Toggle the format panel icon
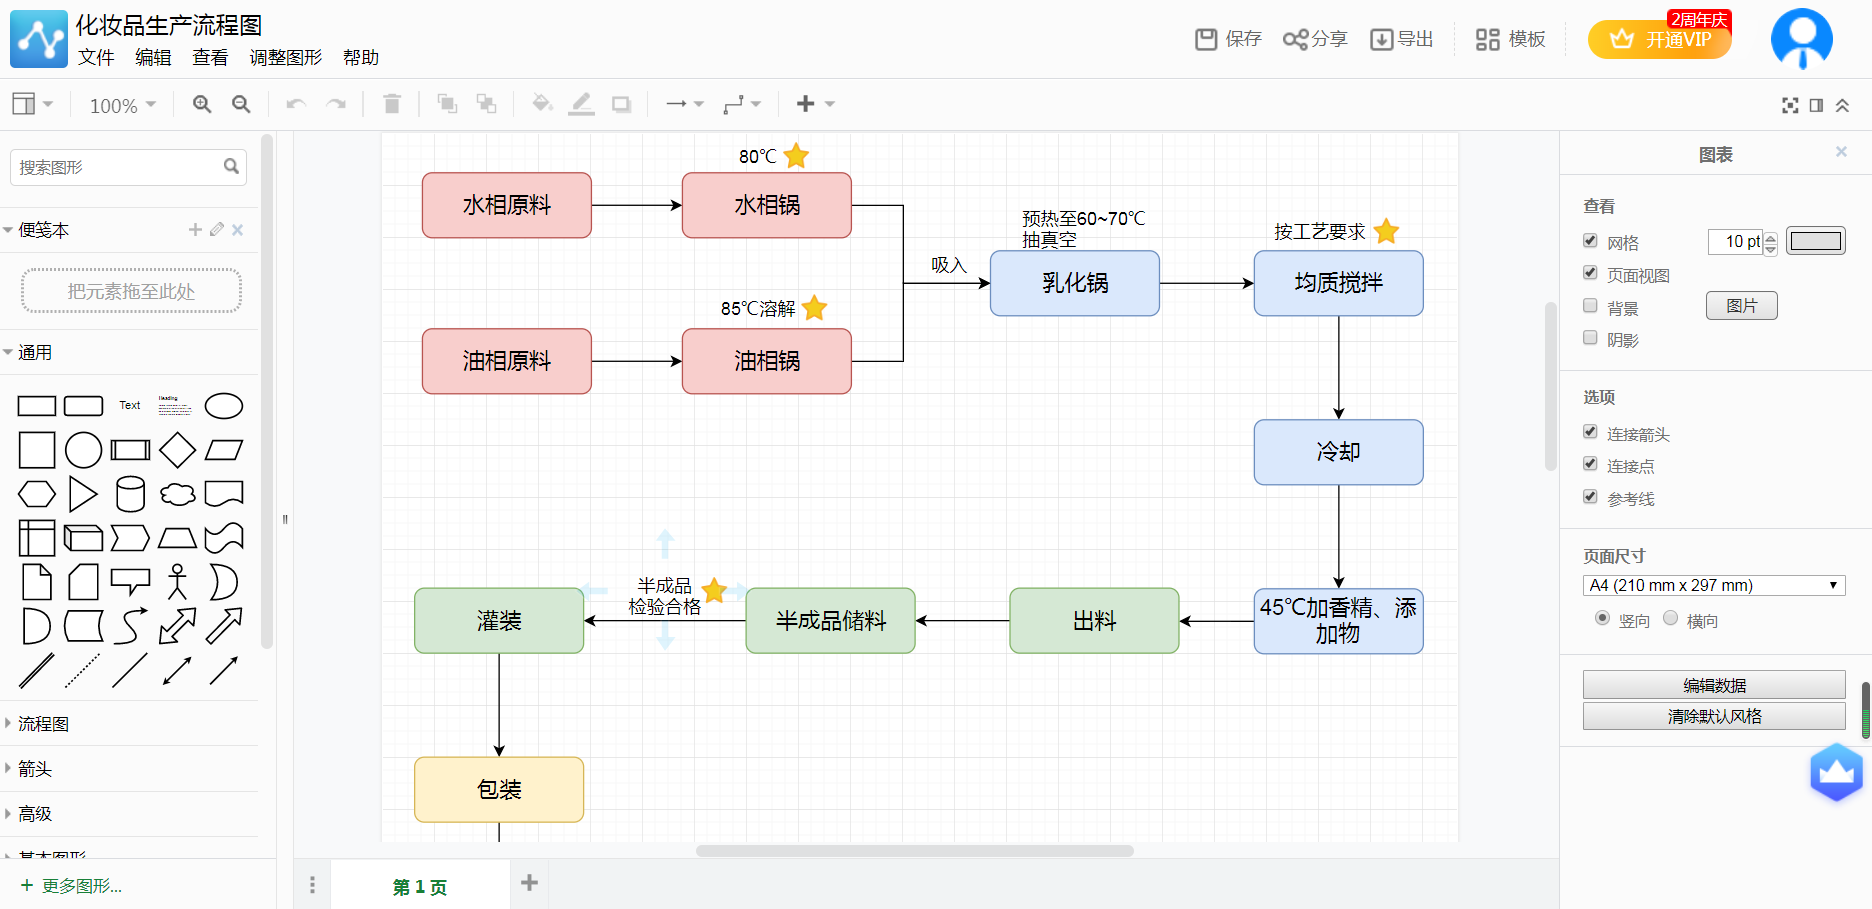1872x909 pixels. click(1816, 105)
